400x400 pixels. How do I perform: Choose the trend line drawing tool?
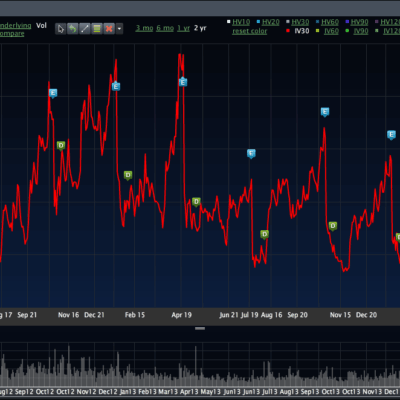pyautogui.click(x=85, y=29)
